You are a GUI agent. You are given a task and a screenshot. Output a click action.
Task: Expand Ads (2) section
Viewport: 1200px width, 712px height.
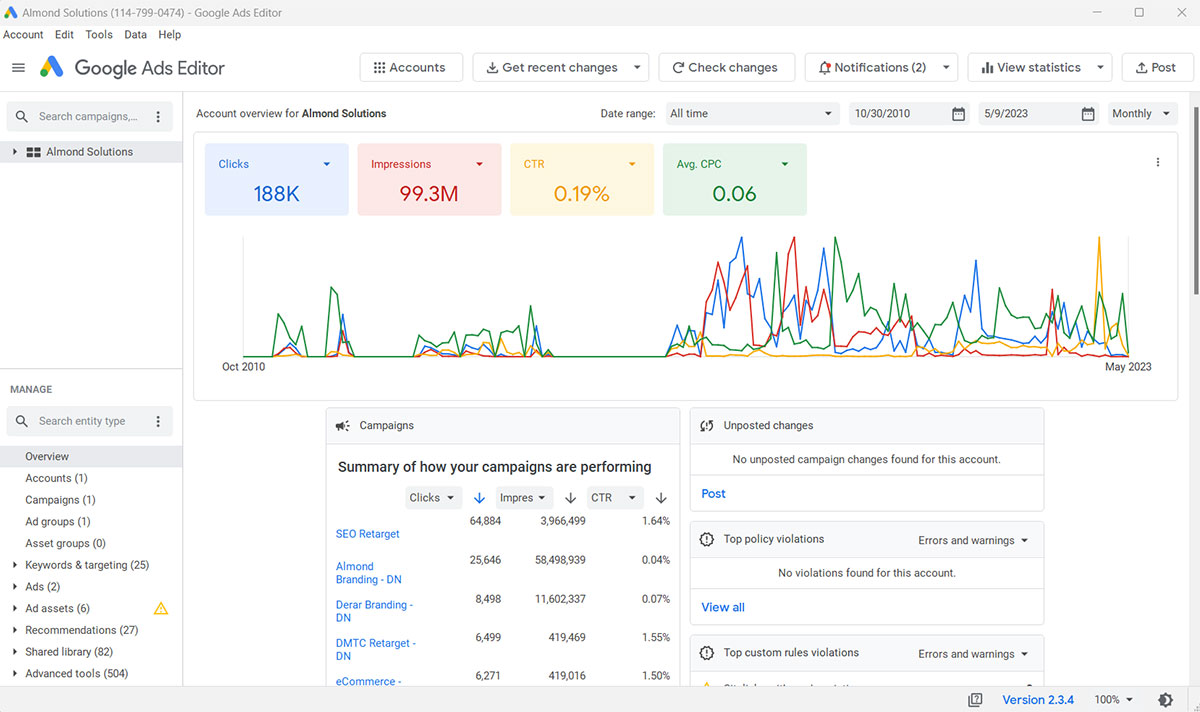pos(14,587)
